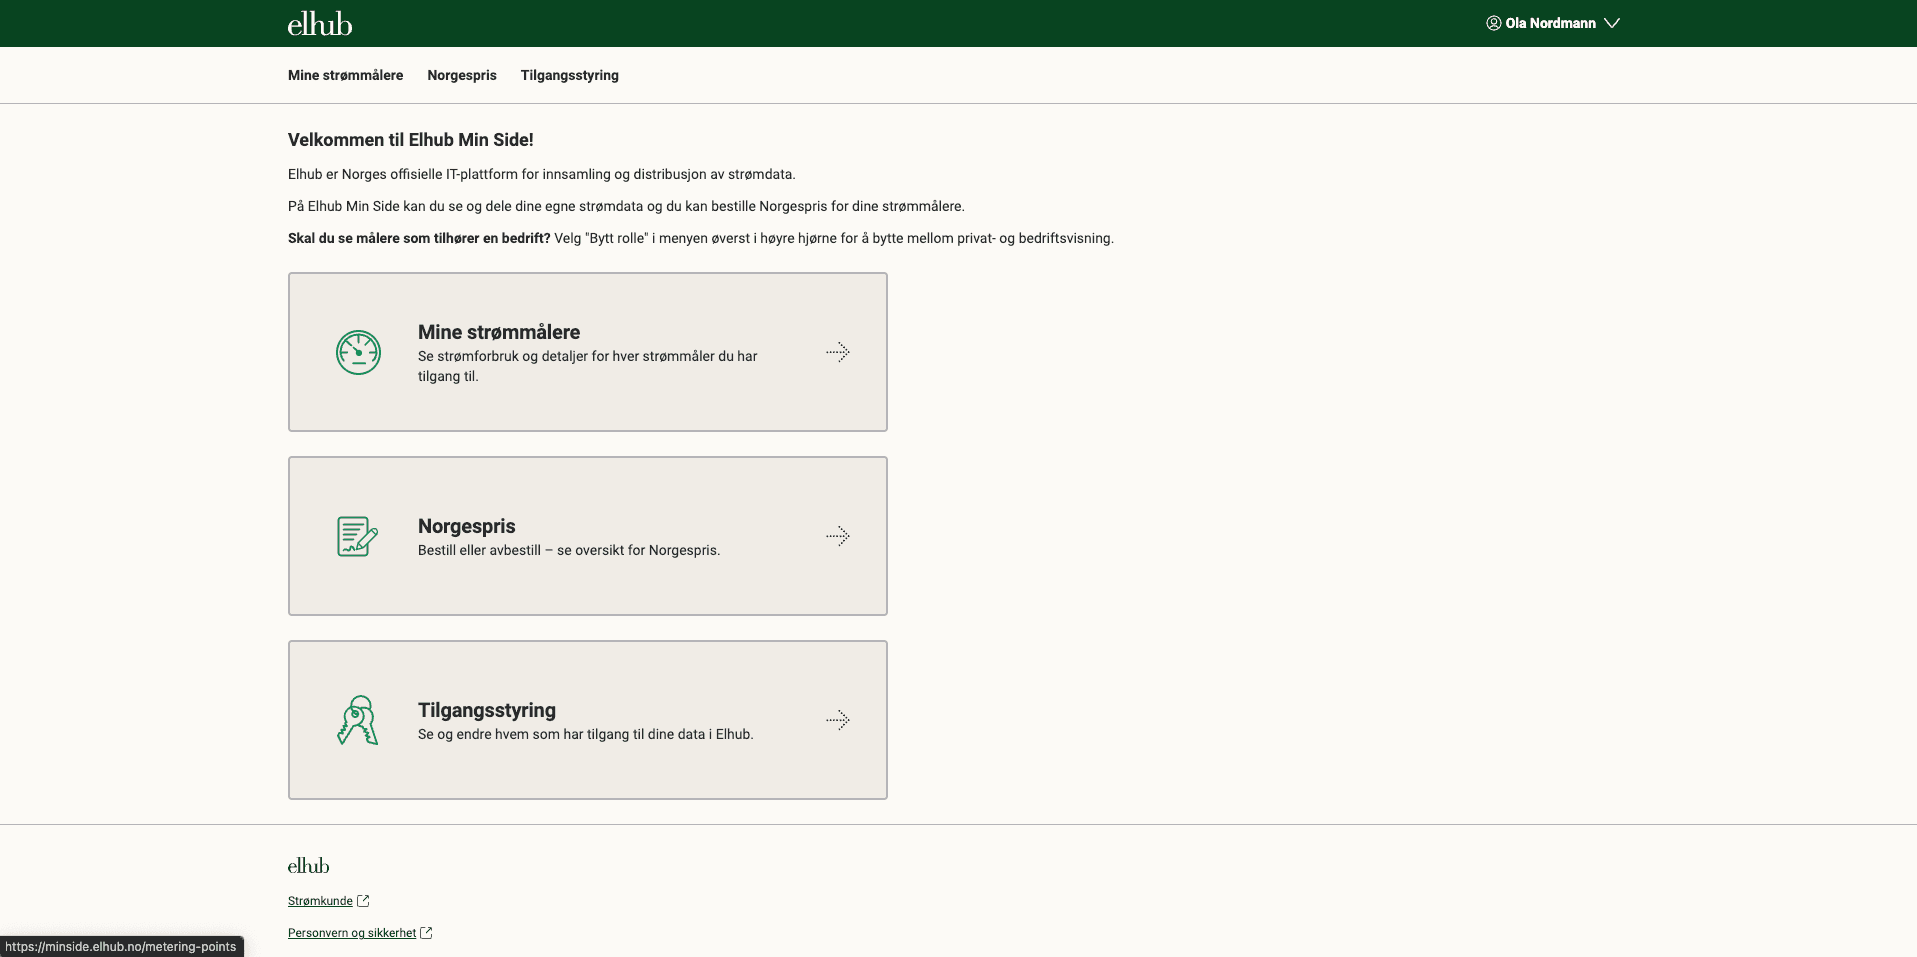The image size is (1917, 957).
Task: Open the Strømkunde footer link
Action: [320, 901]
